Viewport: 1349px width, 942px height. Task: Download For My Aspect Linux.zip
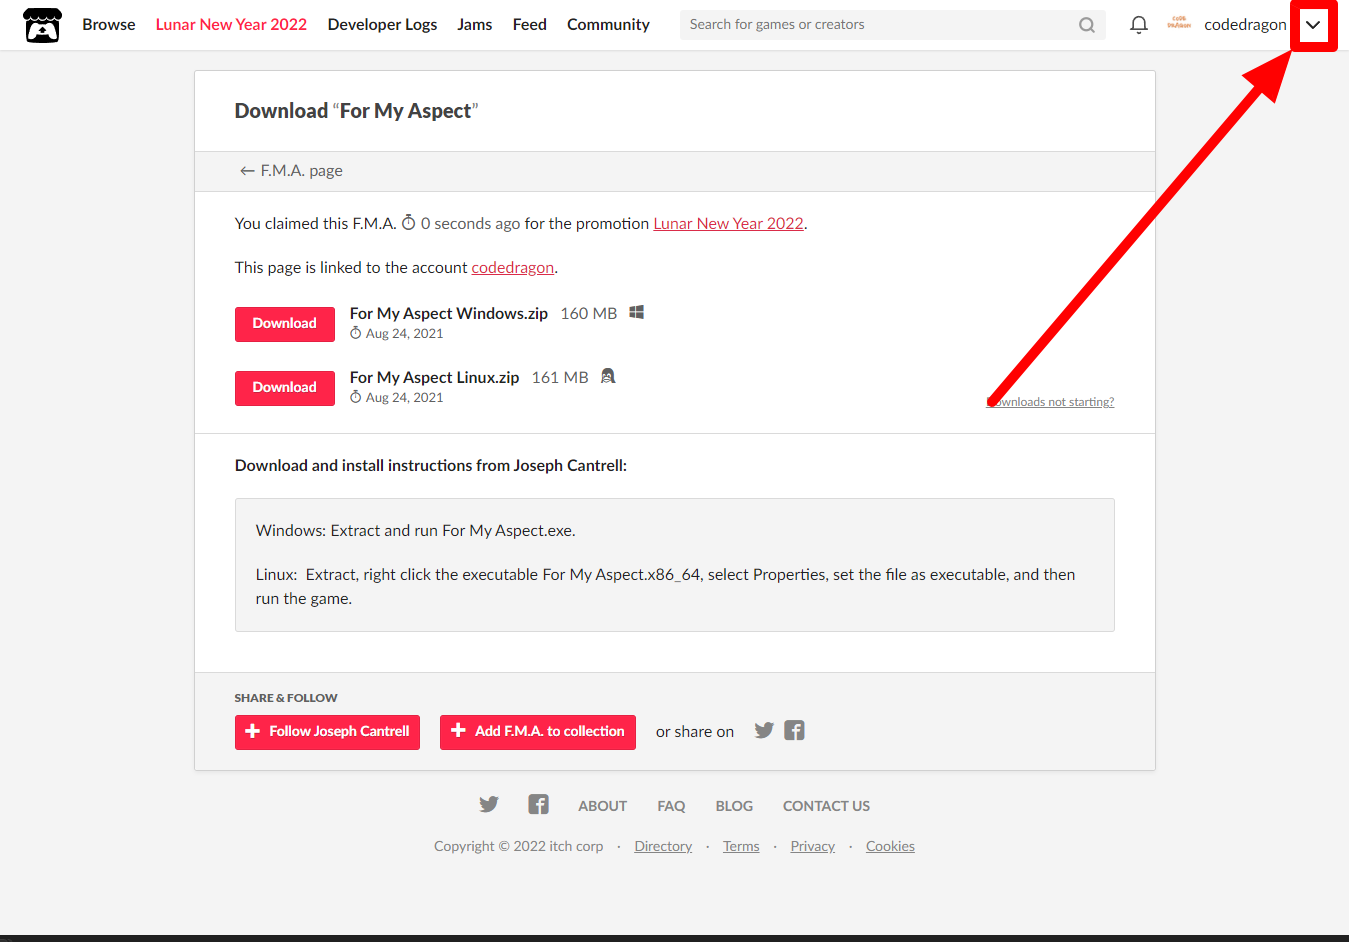point(285,388)
